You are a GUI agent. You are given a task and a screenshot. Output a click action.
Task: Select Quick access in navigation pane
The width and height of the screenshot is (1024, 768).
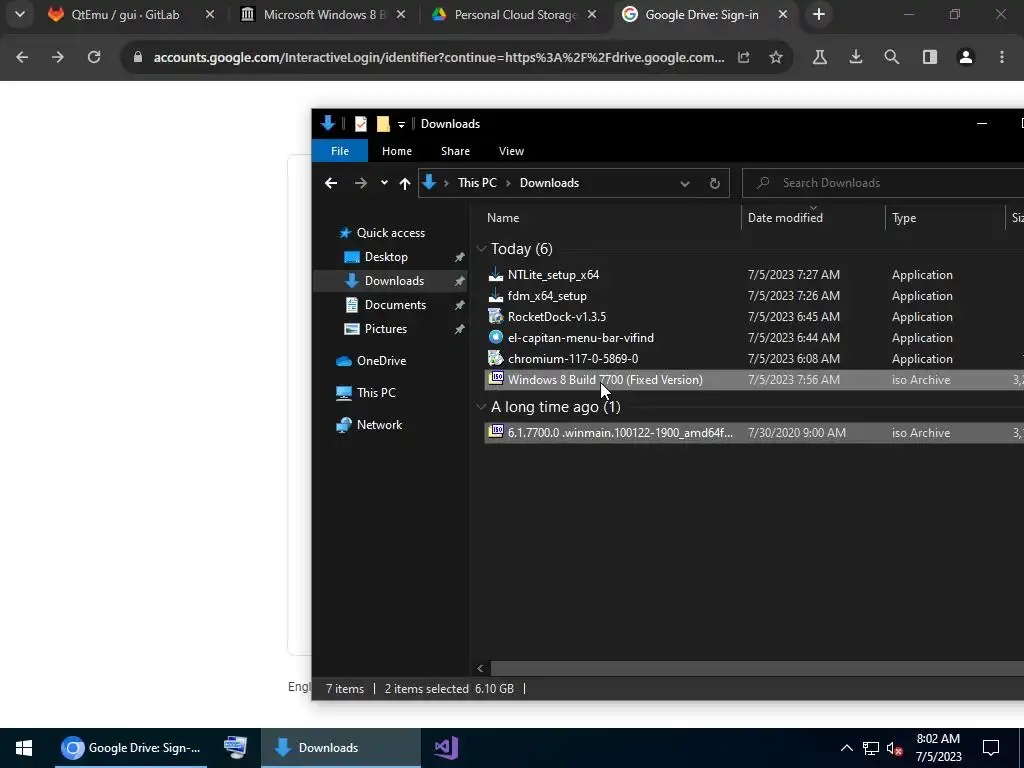click(391, 232)
